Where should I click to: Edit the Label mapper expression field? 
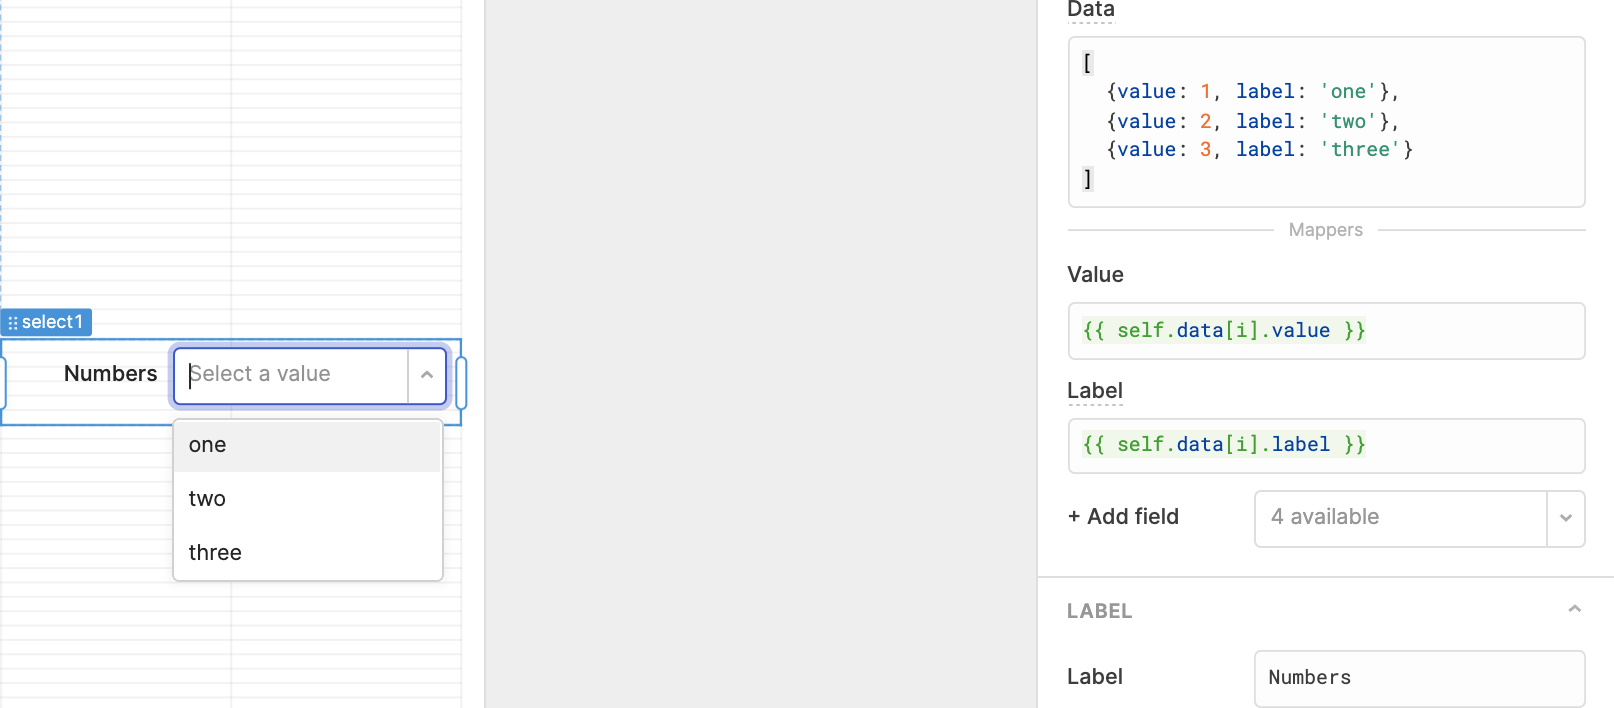tap(1326, 445)
